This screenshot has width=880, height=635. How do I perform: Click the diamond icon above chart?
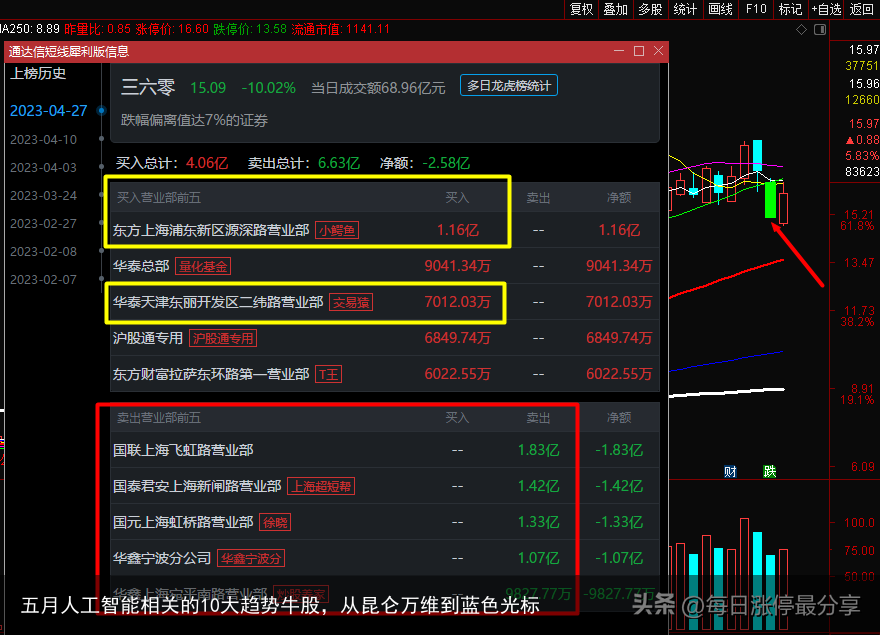[801, 29]
